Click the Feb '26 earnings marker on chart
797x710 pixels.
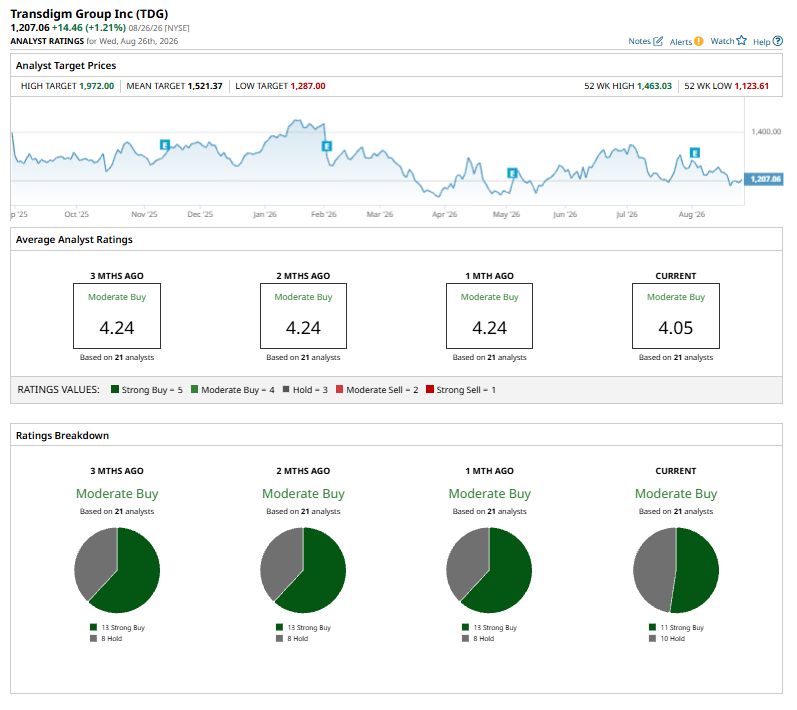[x=327, y=146]
